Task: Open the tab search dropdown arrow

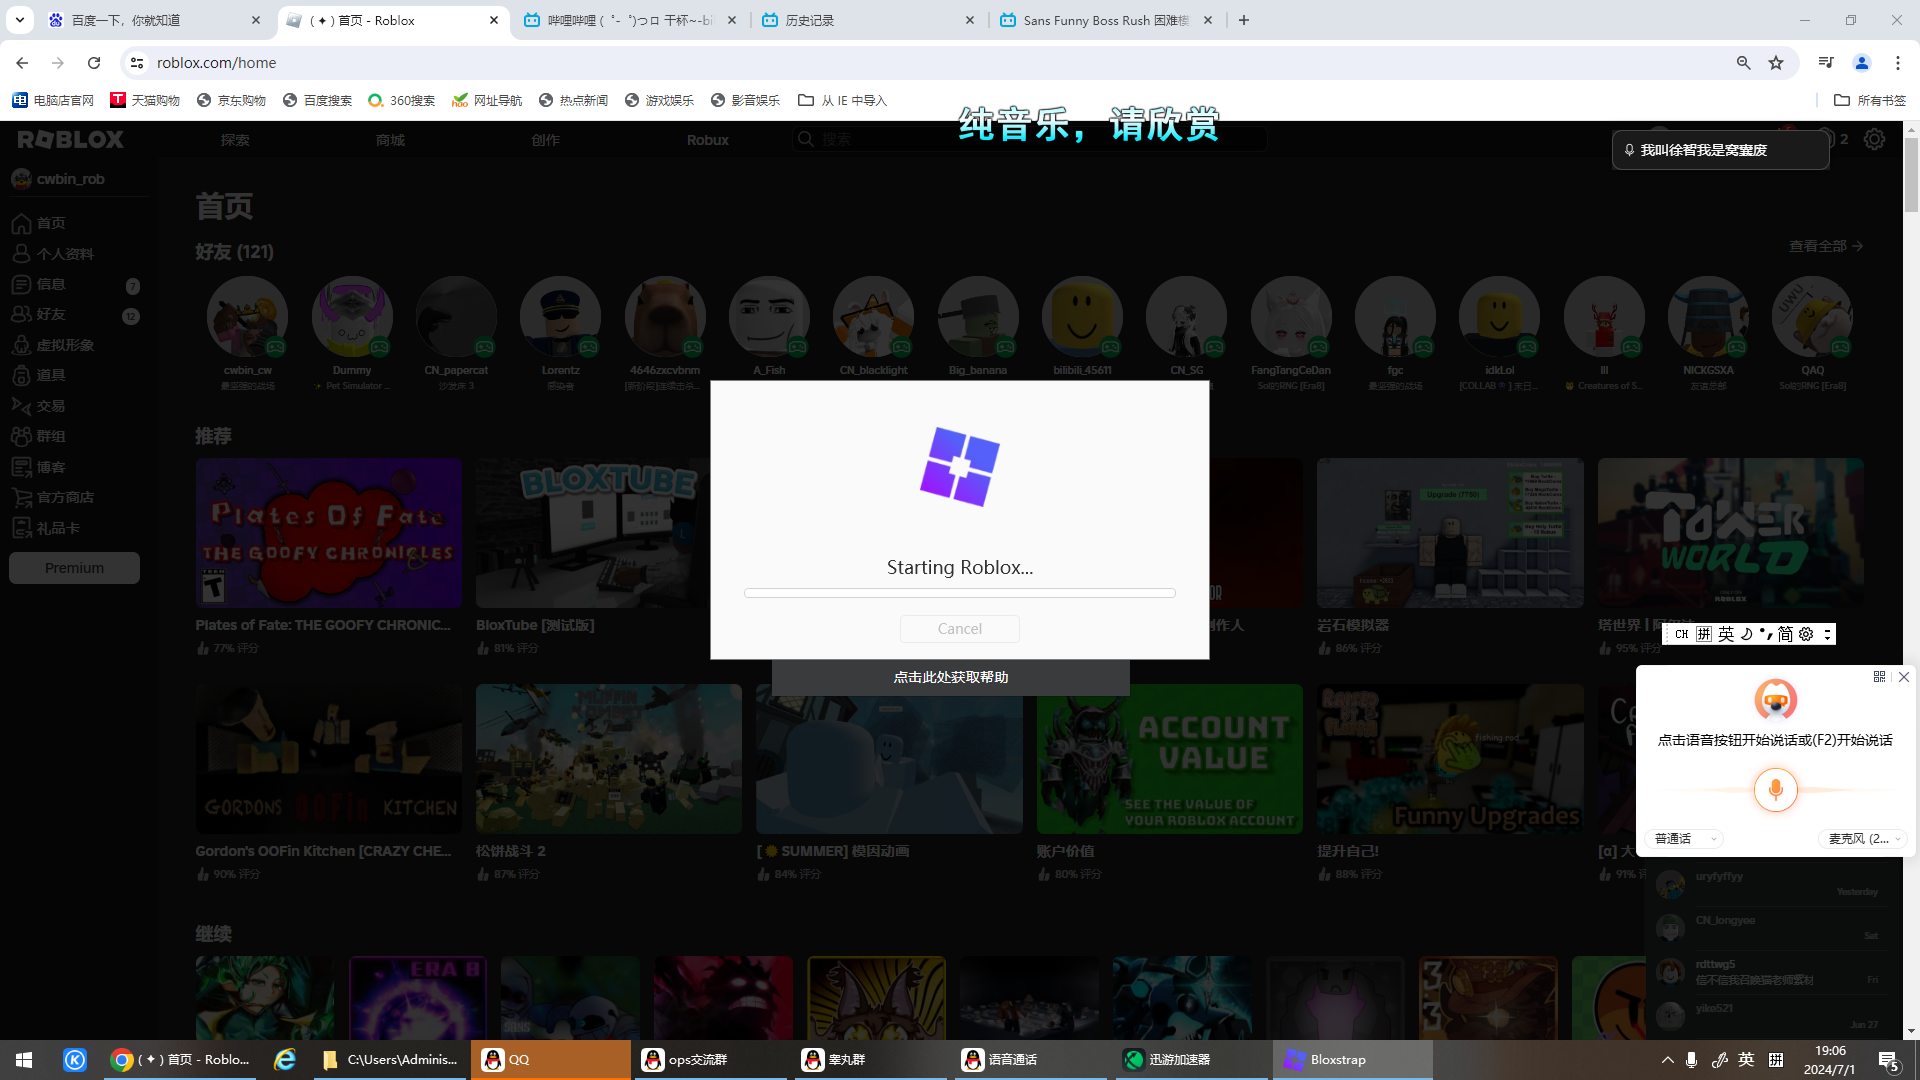Action: tap(19, 20)
